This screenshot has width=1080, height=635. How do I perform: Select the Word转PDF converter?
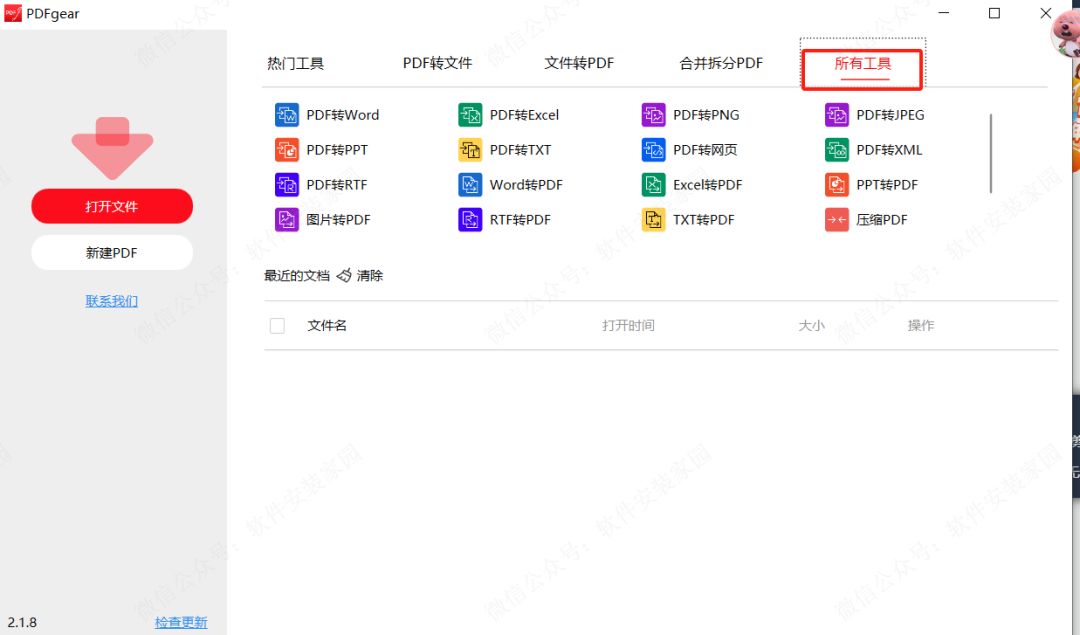[526, 184]
